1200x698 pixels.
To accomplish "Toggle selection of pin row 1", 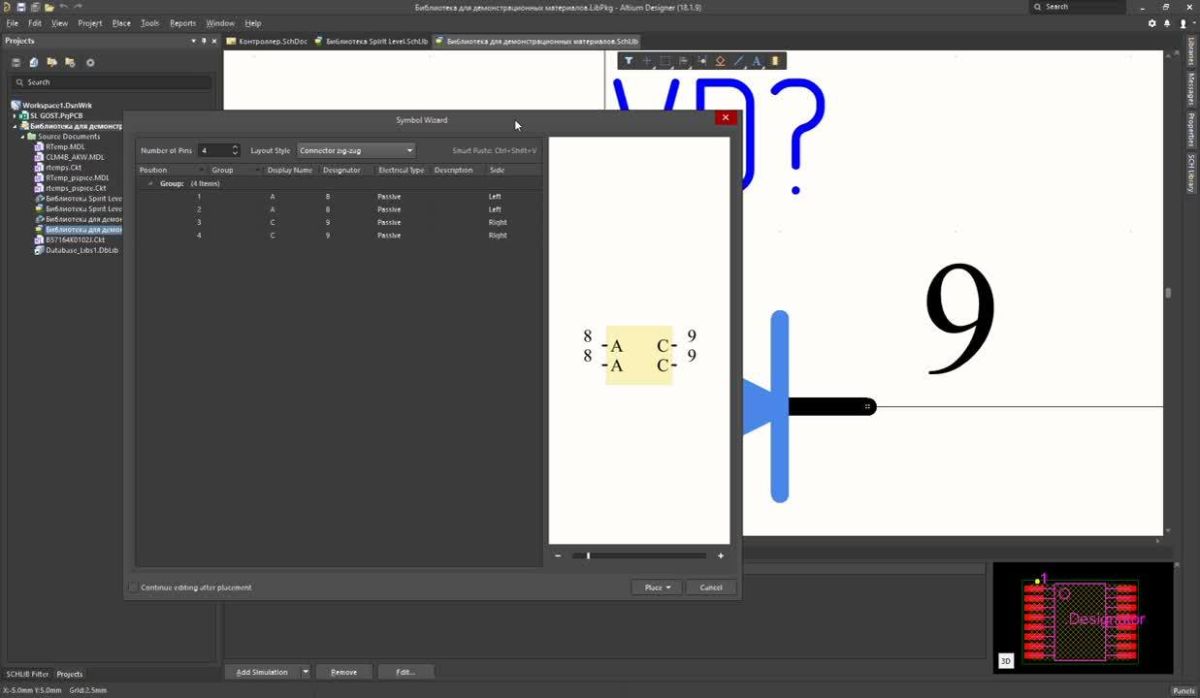I will pyautogui.click(x=199, y=196).
